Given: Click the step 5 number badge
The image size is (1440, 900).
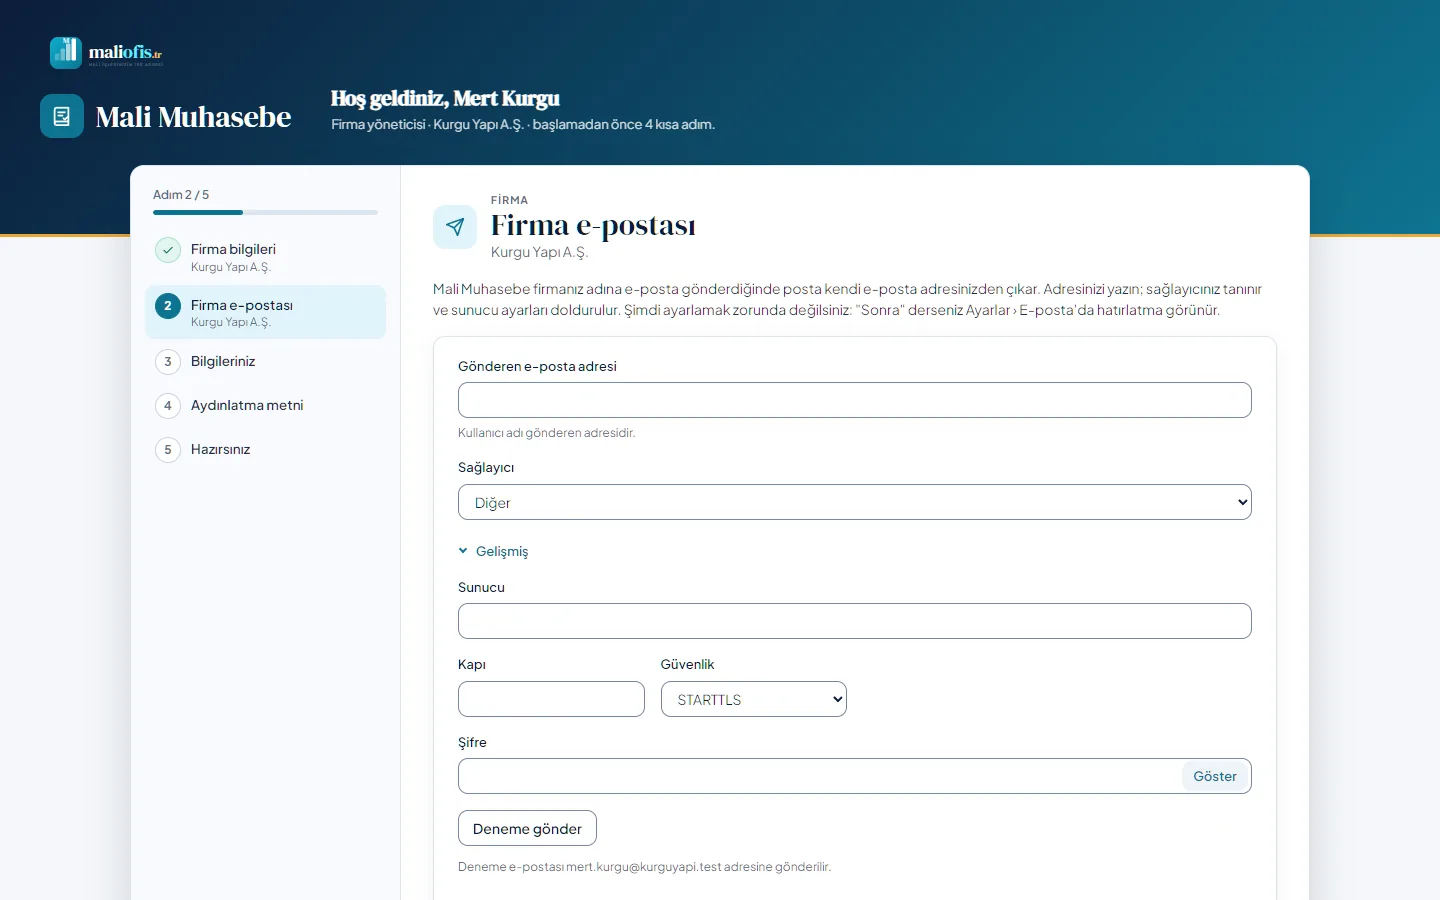Looking at the screenshot, I should point(168,450).
